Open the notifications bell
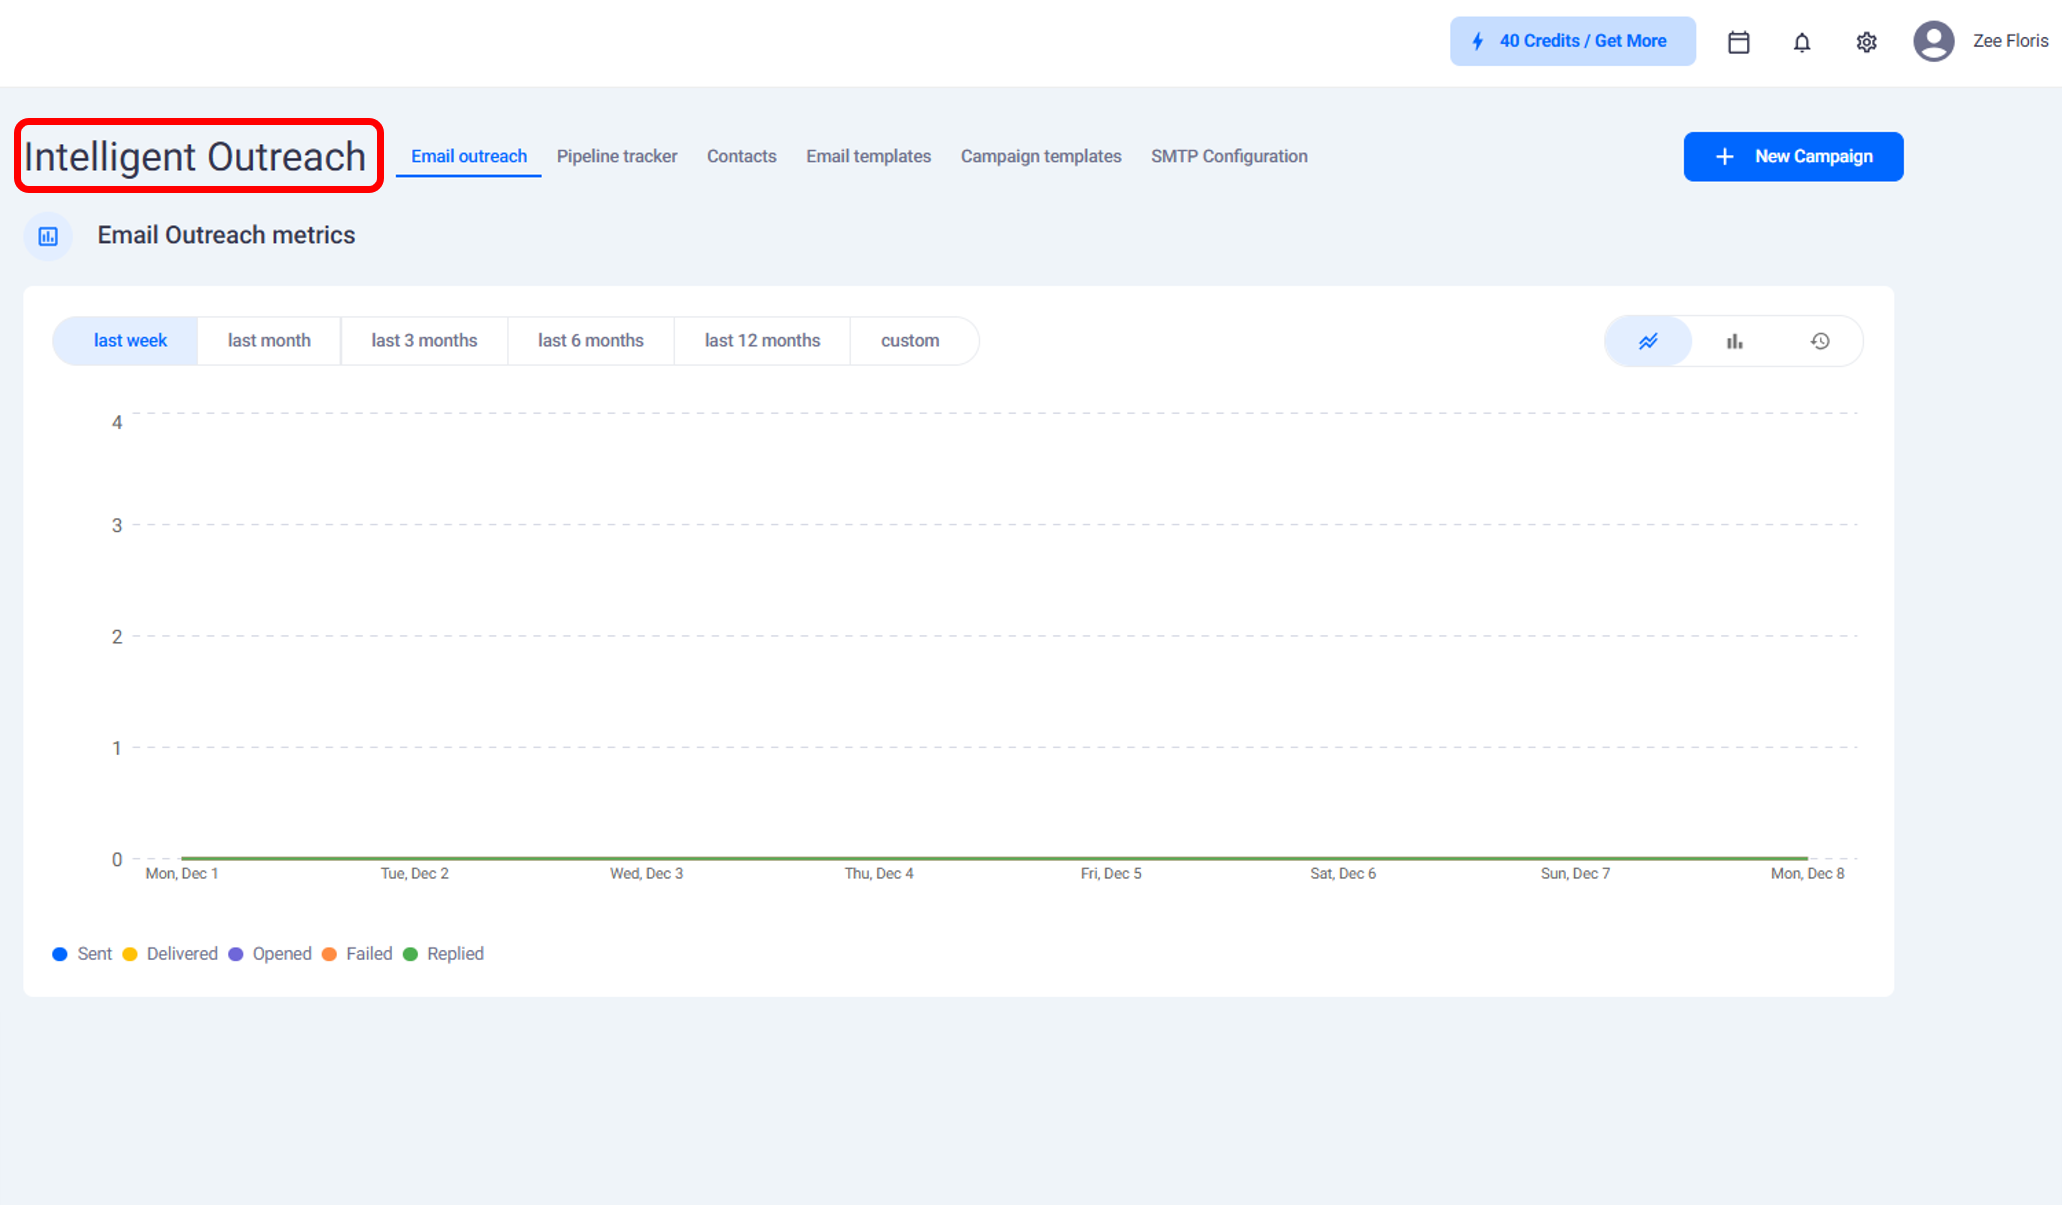Viewport: 2062px width, 1205px height. coord(1801,42)
